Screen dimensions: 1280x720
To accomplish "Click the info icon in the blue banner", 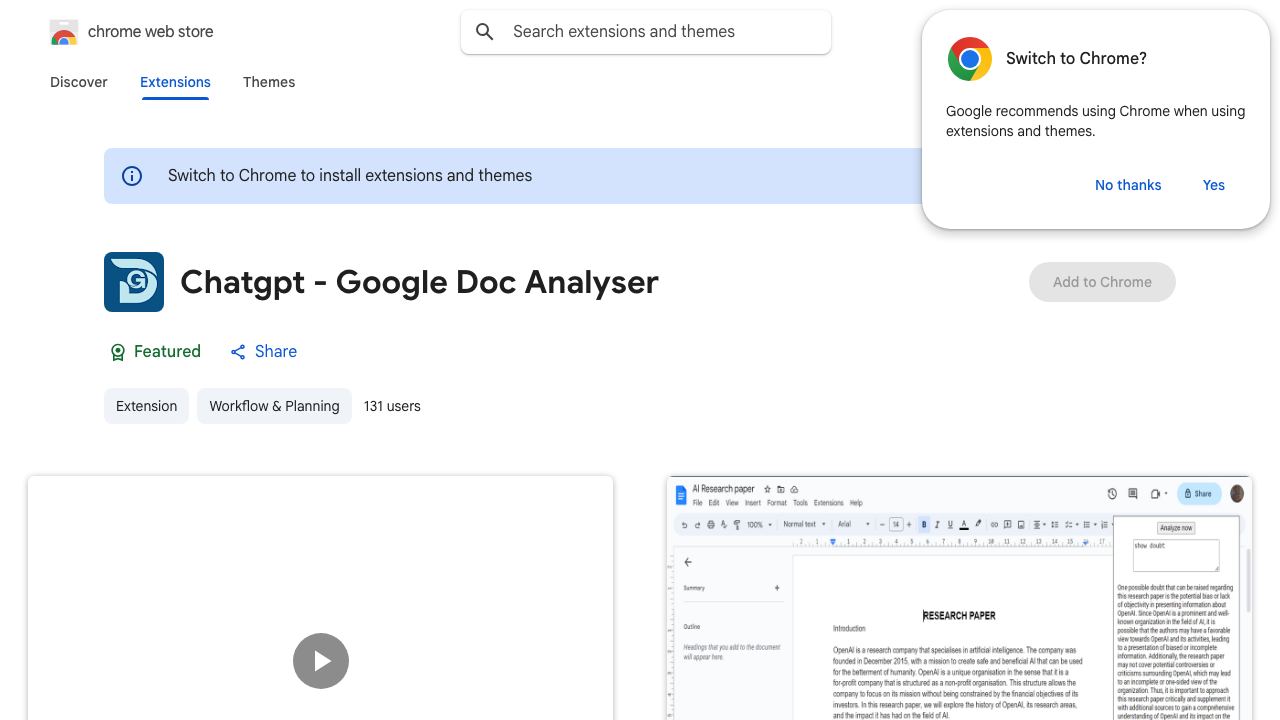I will click(x=132, y=176).
